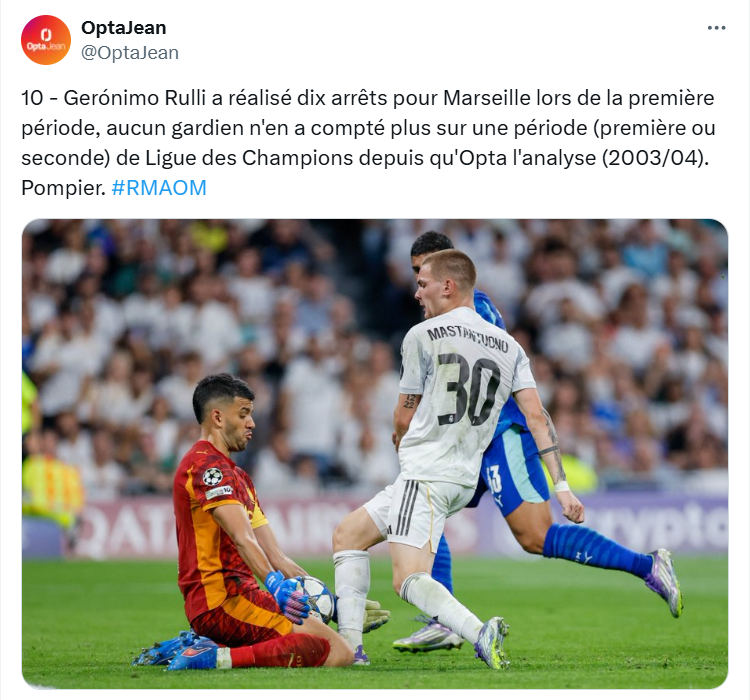Click the QATAR advertising board text

[x=128, y=530]
